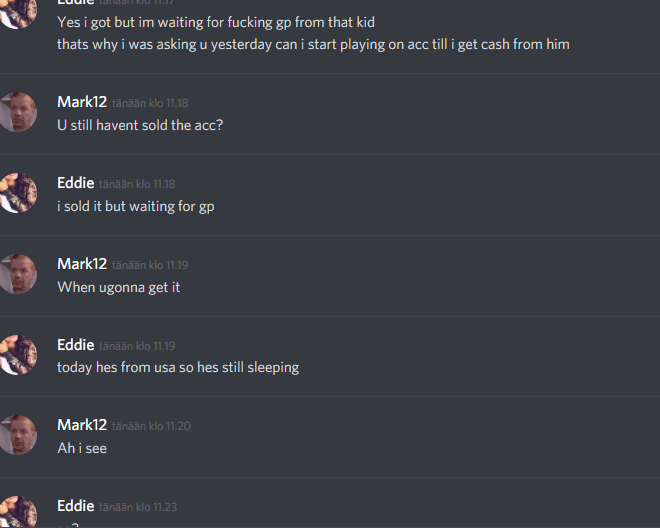Select username Eddie at 11.23 timestamp
This screenshot has width=660, height=528.
(x=76, y=506)
